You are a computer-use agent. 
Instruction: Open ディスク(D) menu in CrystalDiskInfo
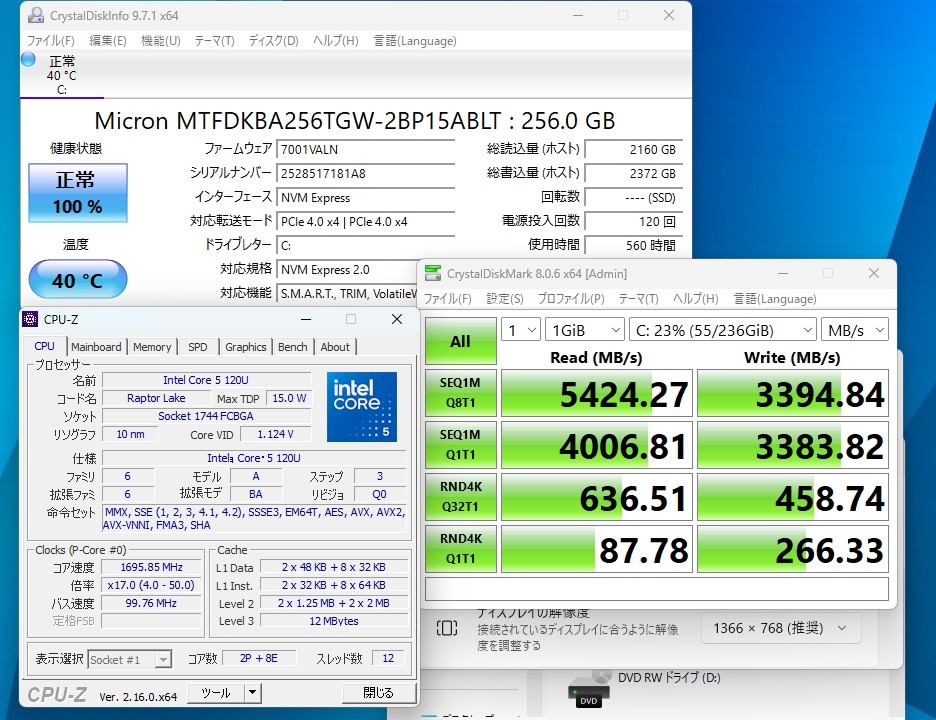(273, 41)
